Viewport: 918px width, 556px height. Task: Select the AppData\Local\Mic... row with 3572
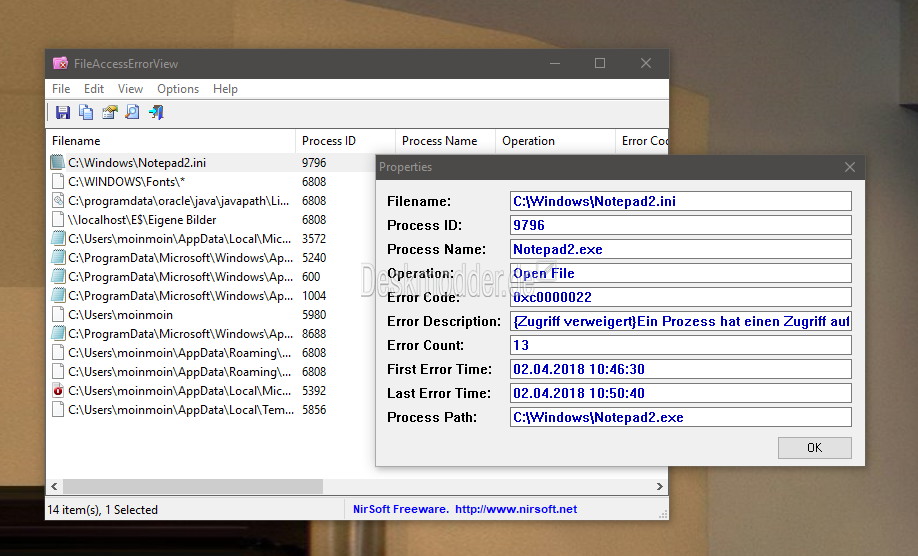coord(211,239)
